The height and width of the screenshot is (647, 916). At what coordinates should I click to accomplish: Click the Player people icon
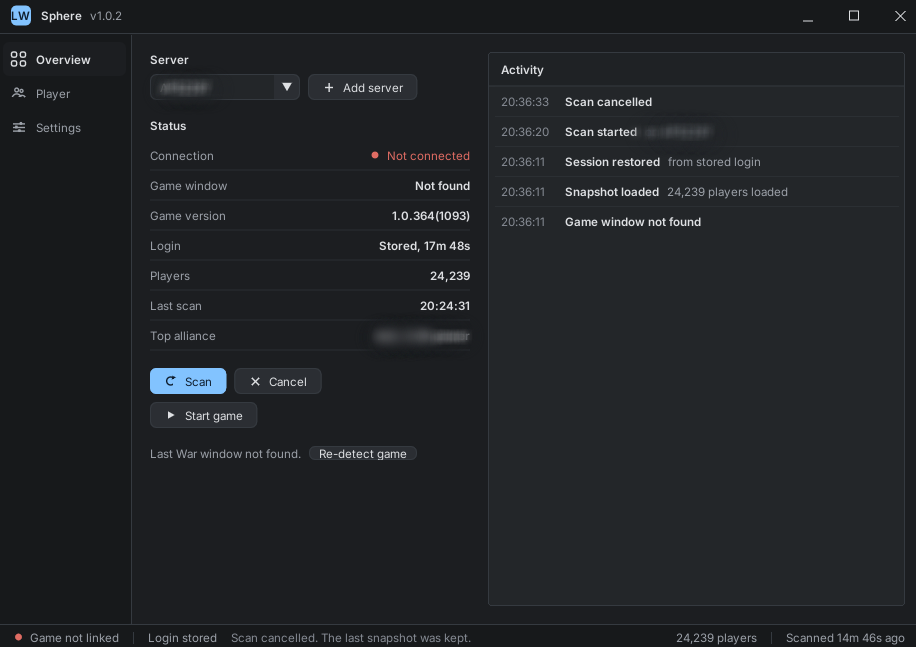(19, 93)
